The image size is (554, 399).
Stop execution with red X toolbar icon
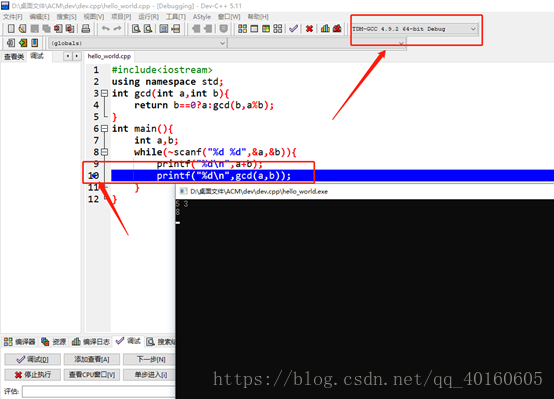tap(309, 29)
